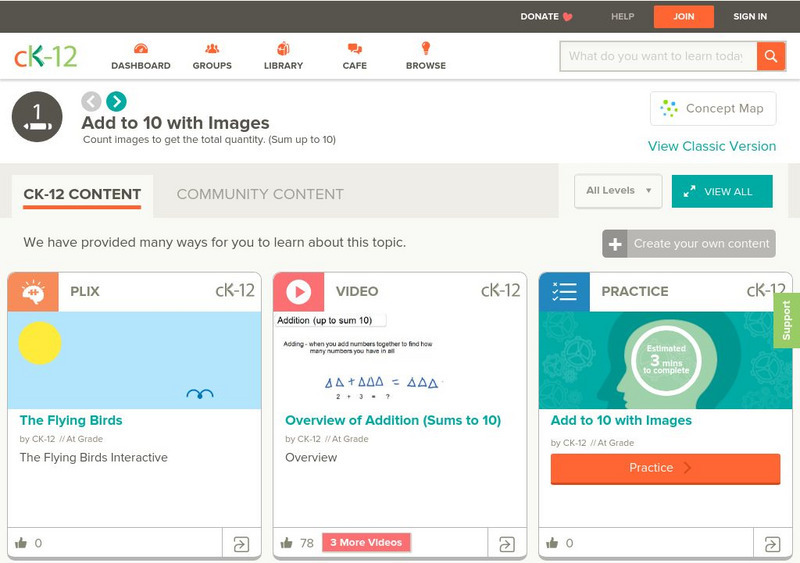Image resolution: width=800 pixels, height=563 pixels.
Task: Click The Flying Birds thumbnail
Action: click(134, 360)
